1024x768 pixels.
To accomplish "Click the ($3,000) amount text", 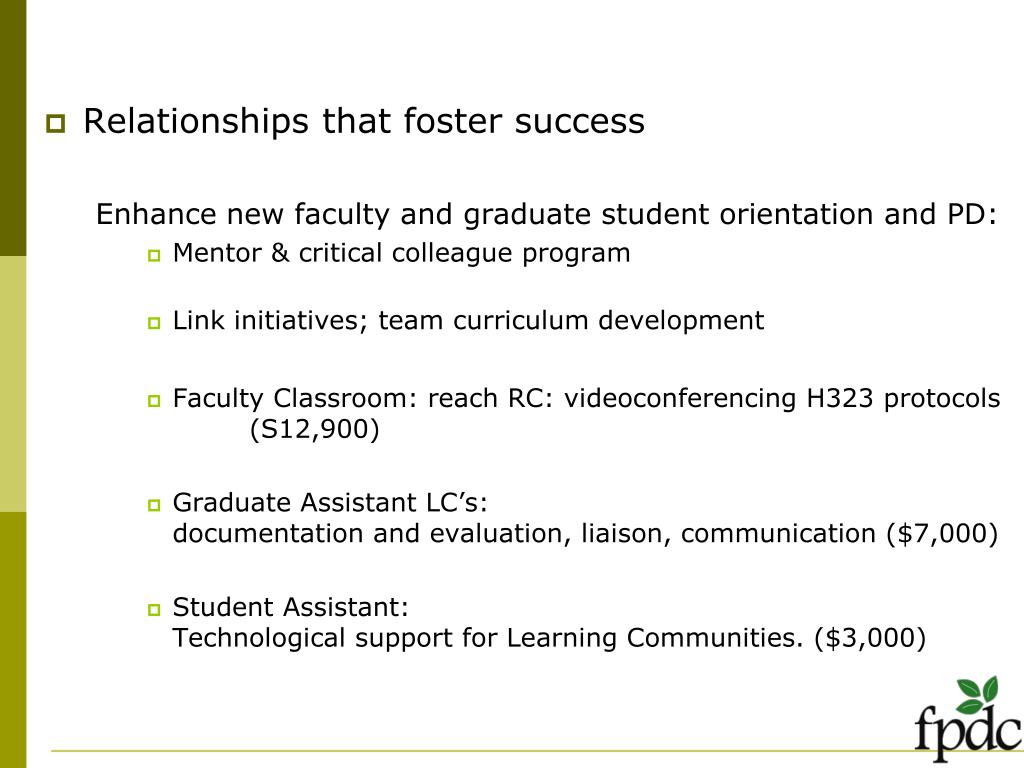I will [871, 638].
